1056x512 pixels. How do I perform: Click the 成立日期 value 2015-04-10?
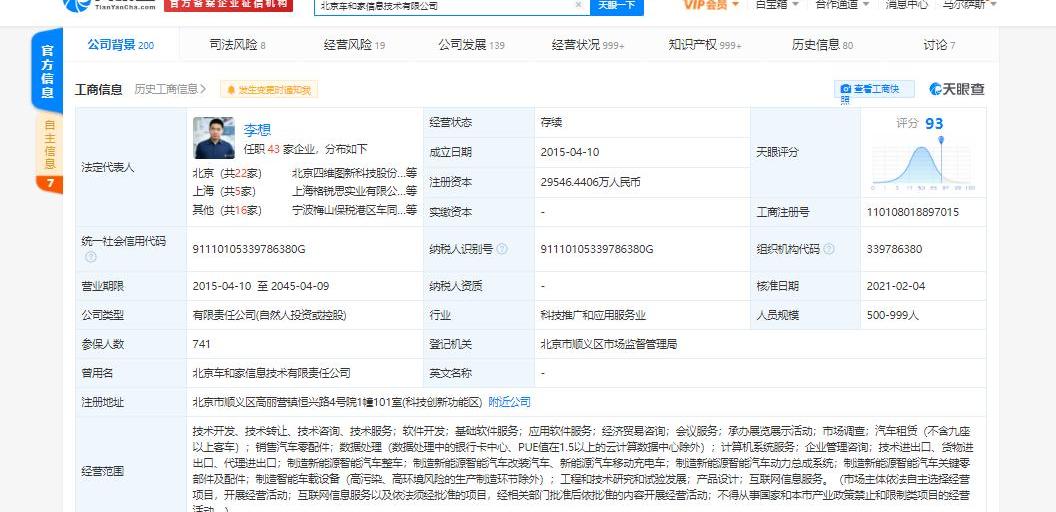click(569, 152)
